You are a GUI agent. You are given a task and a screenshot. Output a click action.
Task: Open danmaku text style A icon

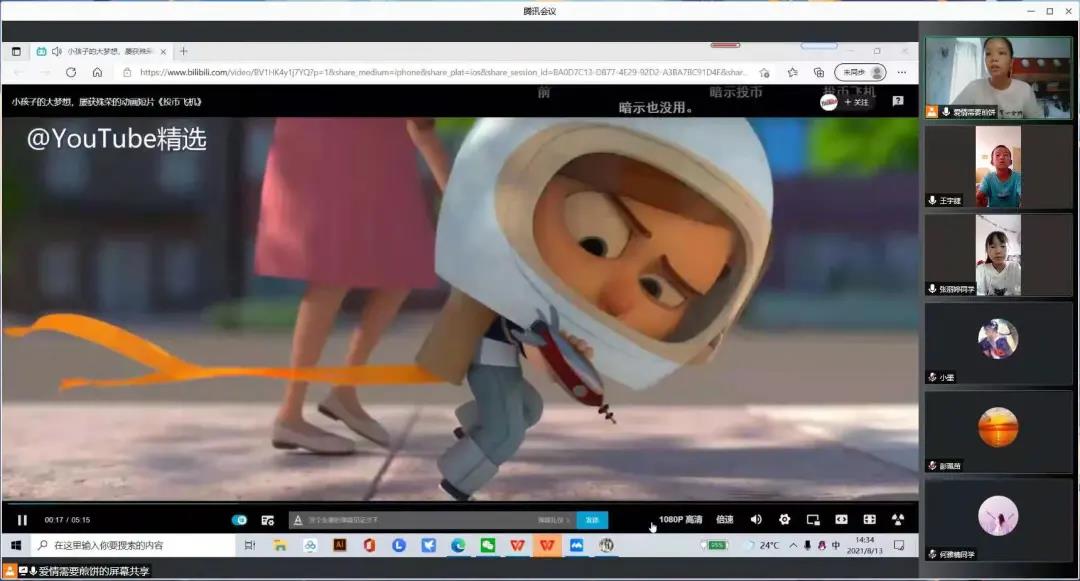click(x=298, y=520)
